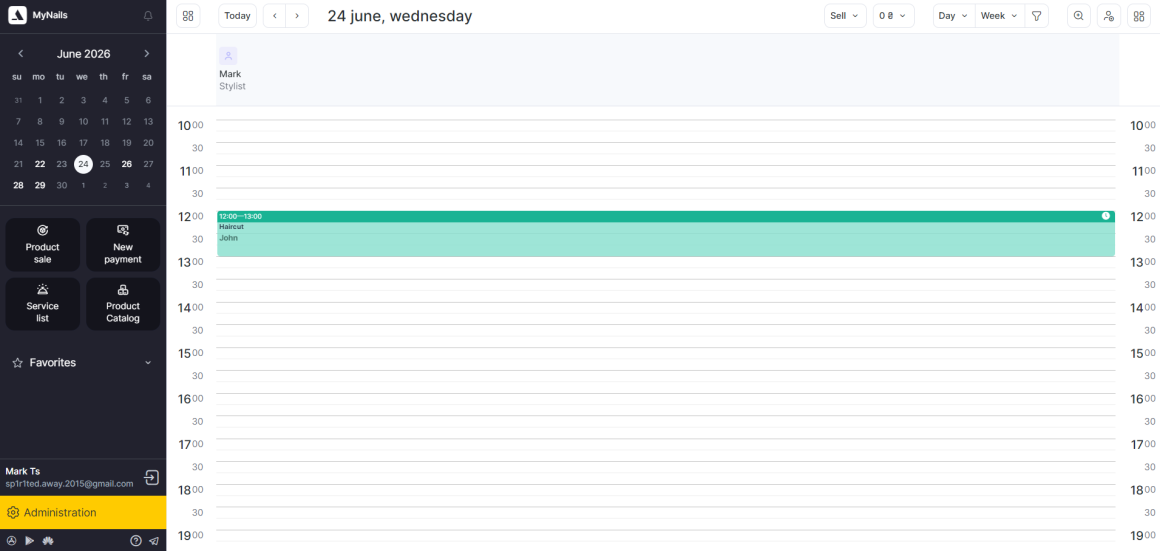This screenshot has height=551, width=1160.
Task: Select June 29 in mini calendar
Action: (x=40, y=185)
